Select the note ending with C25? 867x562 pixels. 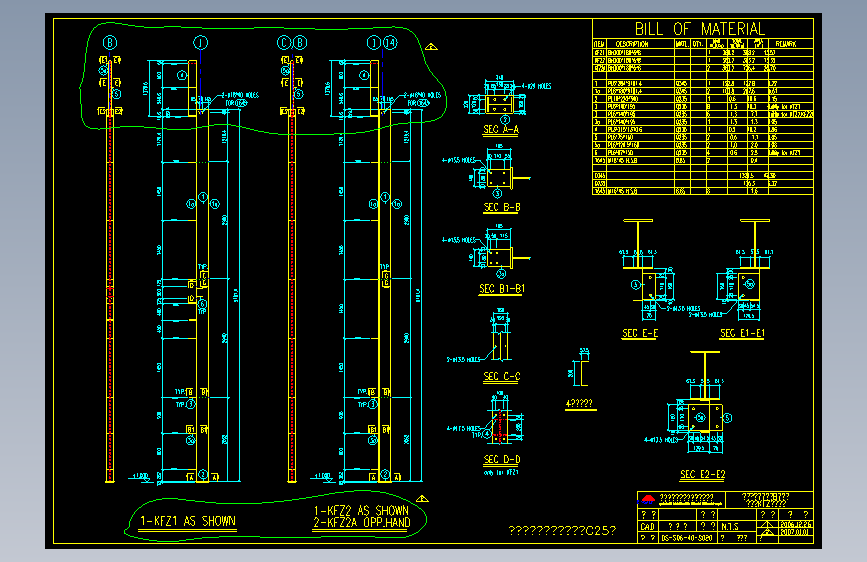pyautogui.click(x=562, y=531)
